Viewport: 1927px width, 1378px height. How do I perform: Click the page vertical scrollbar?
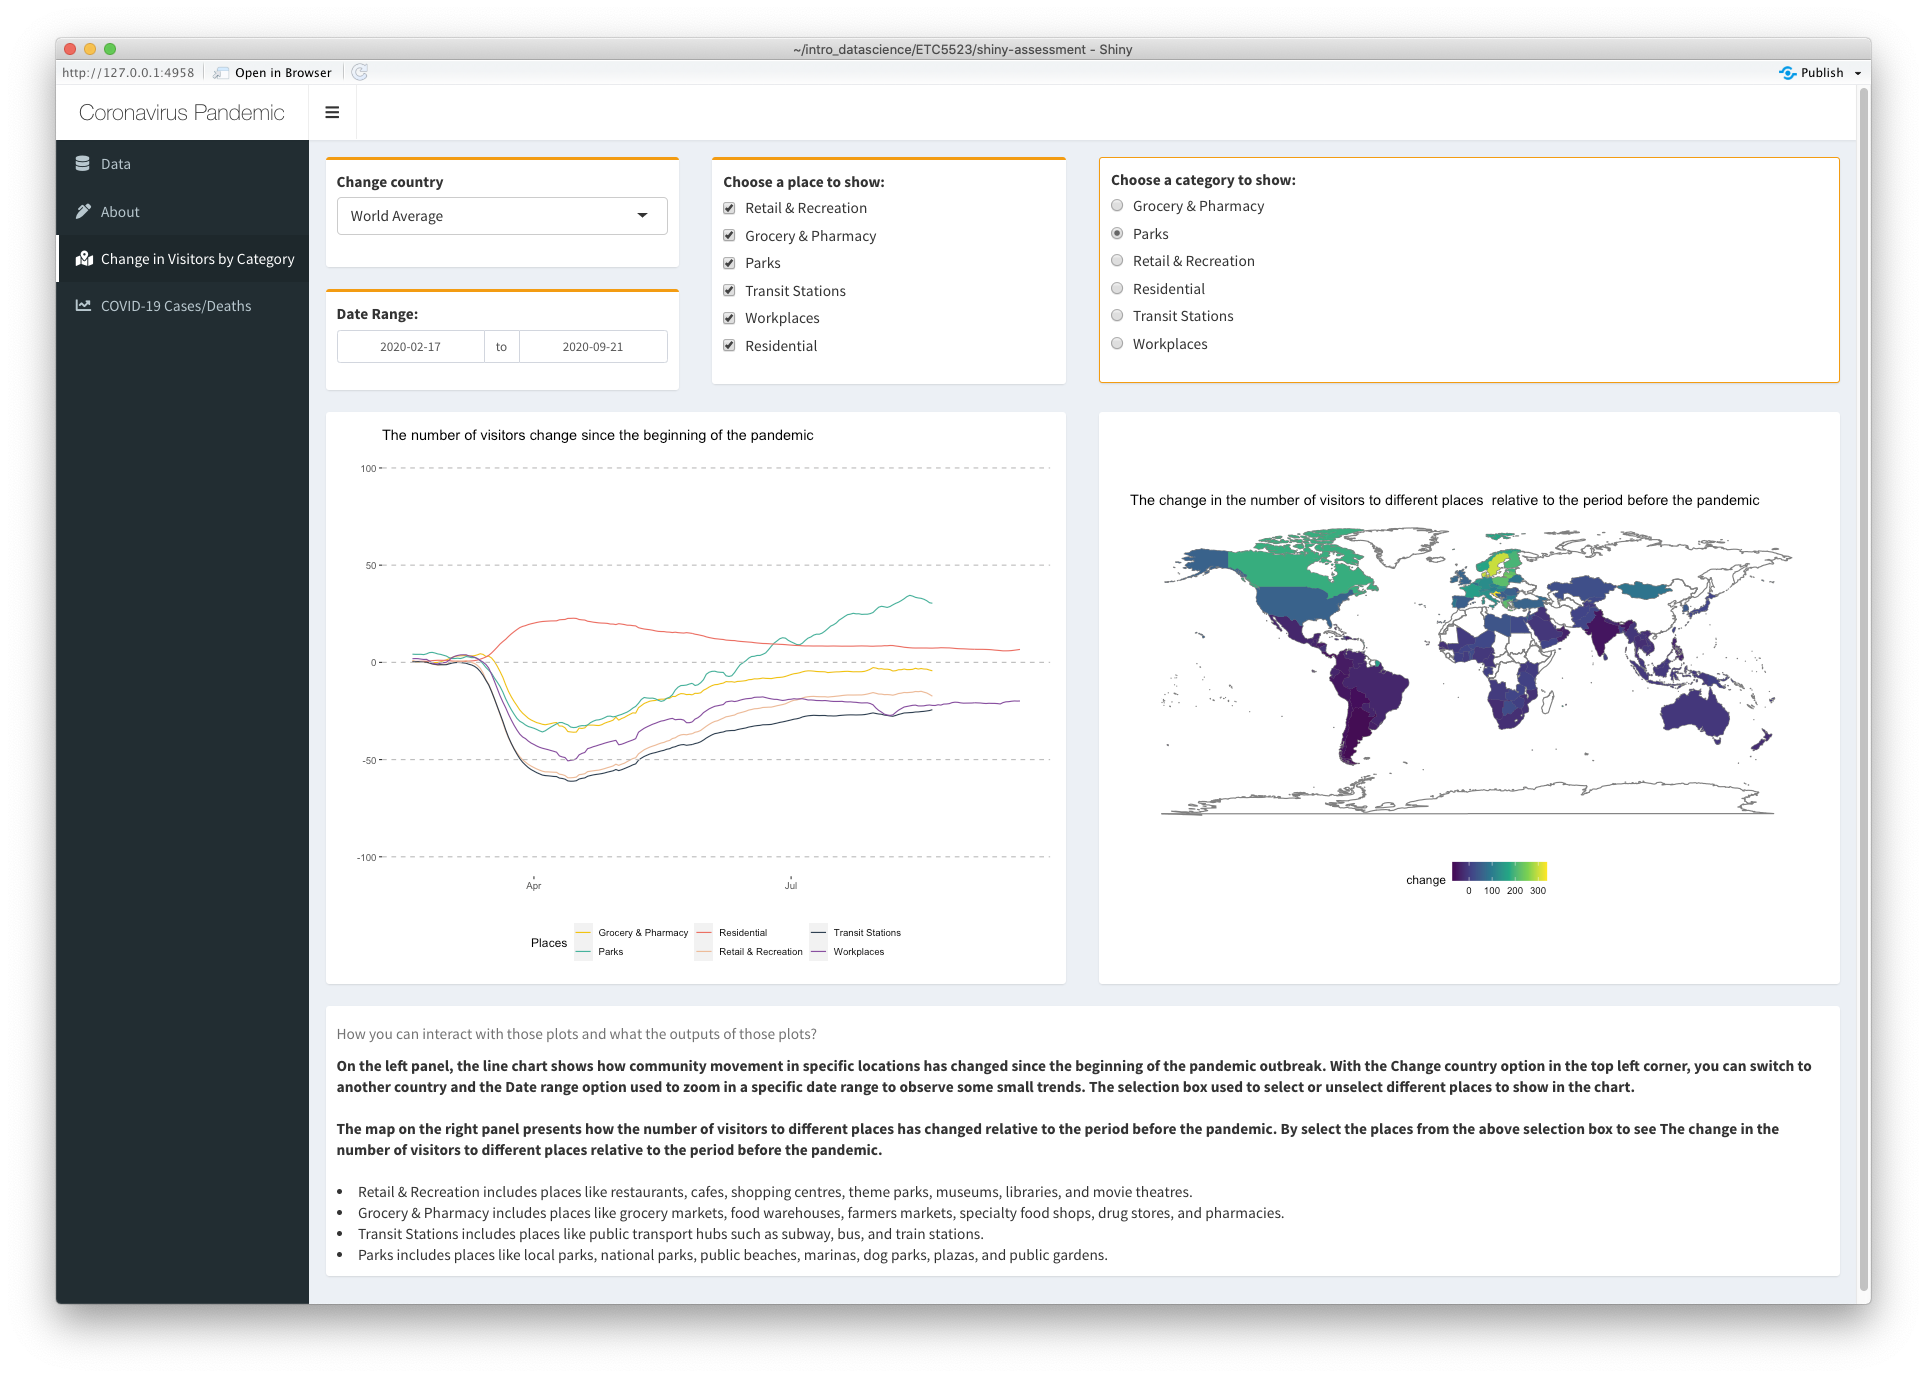click(x=1863, y=690)
